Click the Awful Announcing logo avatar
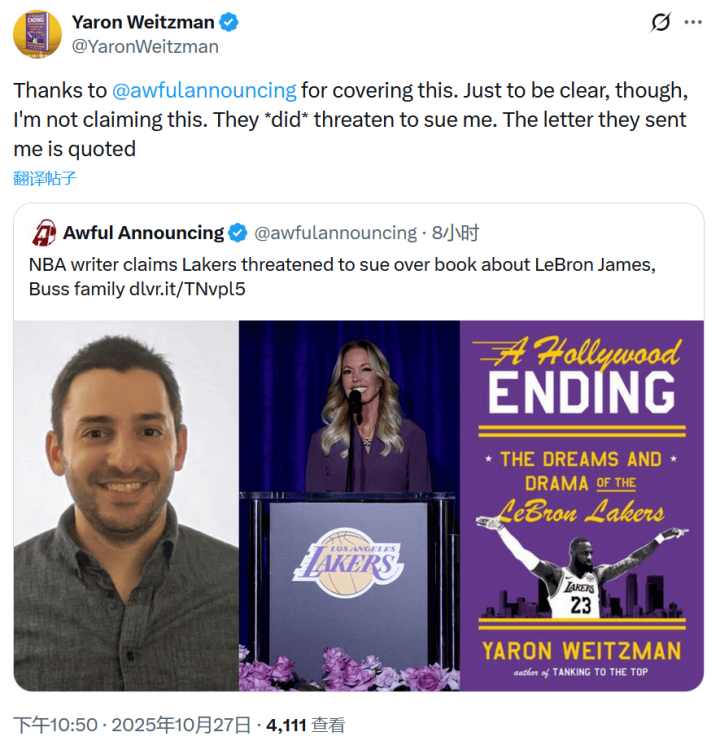Screen dimensions: 720x754 point(44,233)
